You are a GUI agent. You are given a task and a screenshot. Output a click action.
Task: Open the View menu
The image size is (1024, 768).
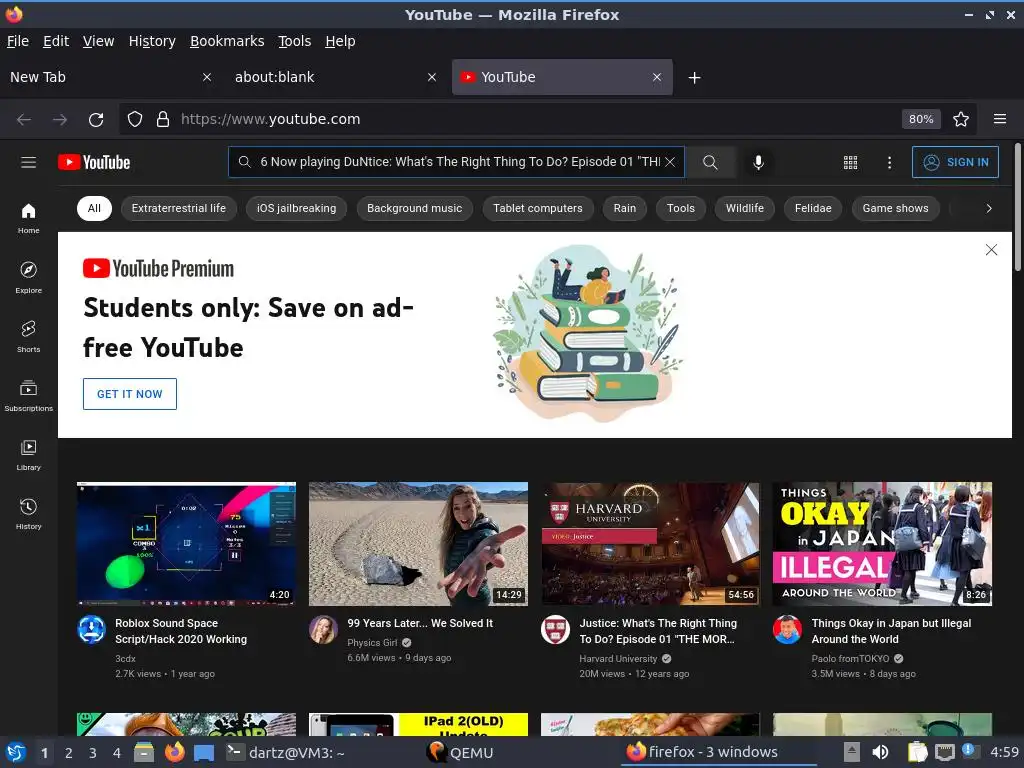click(98, 41)
